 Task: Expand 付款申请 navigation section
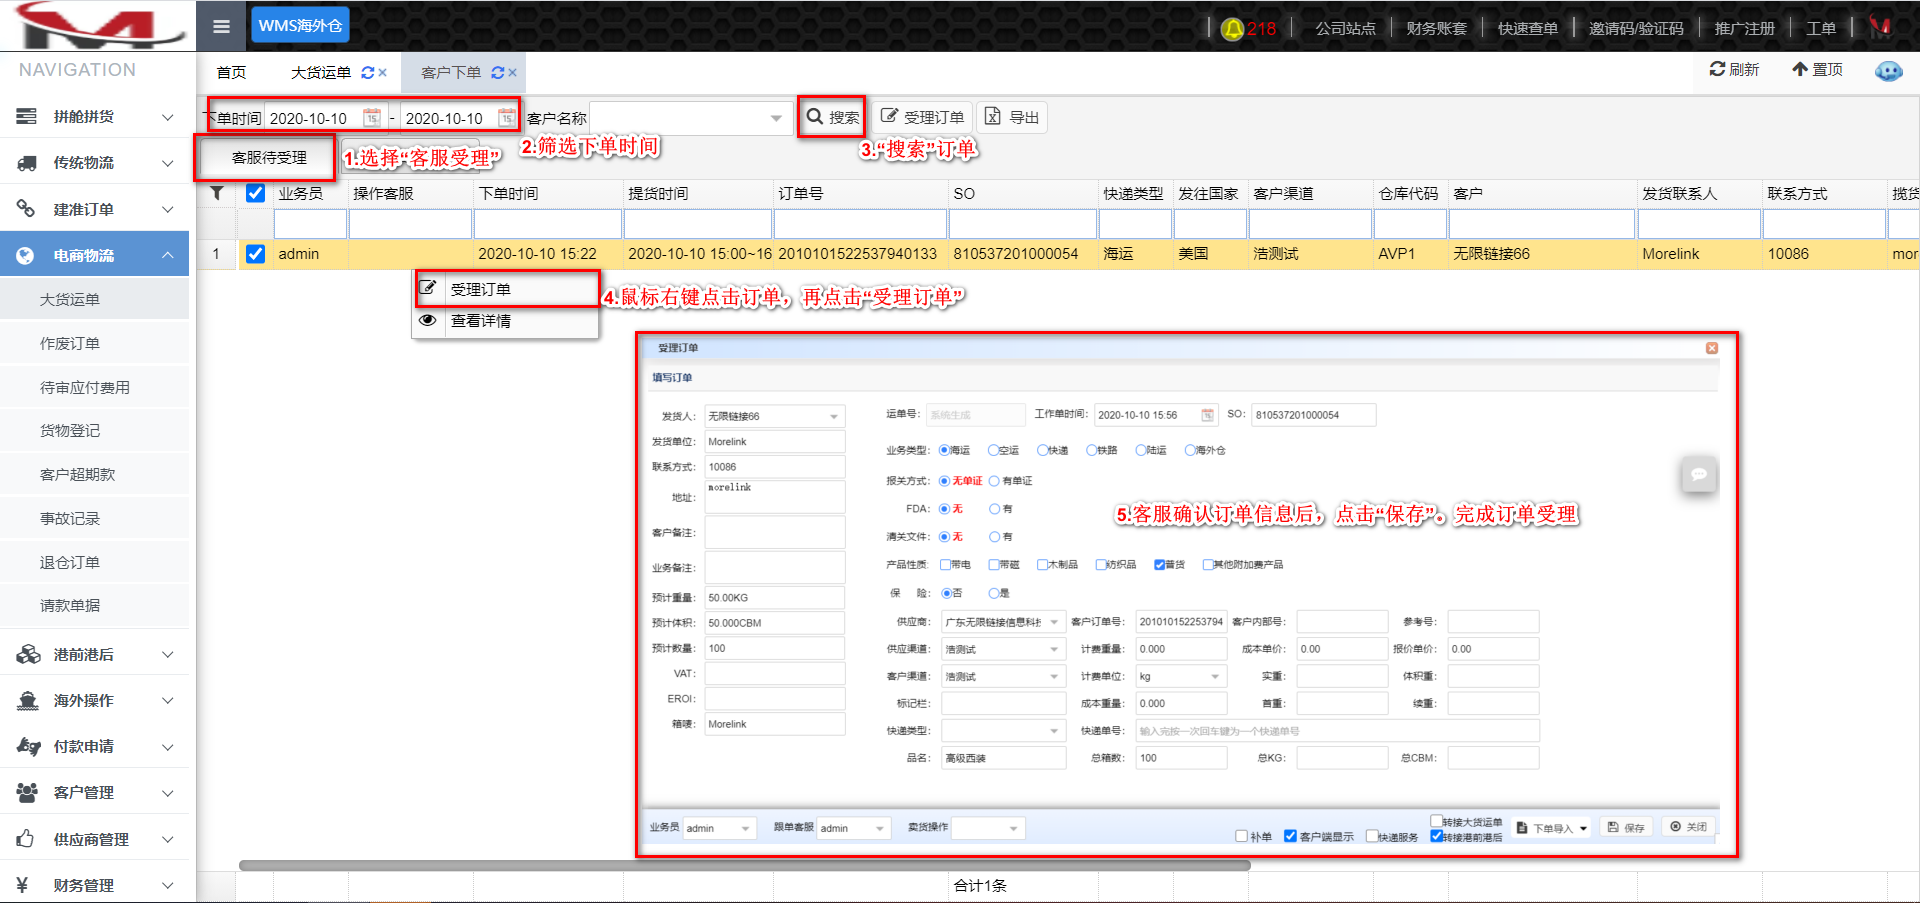click(95, 747)
